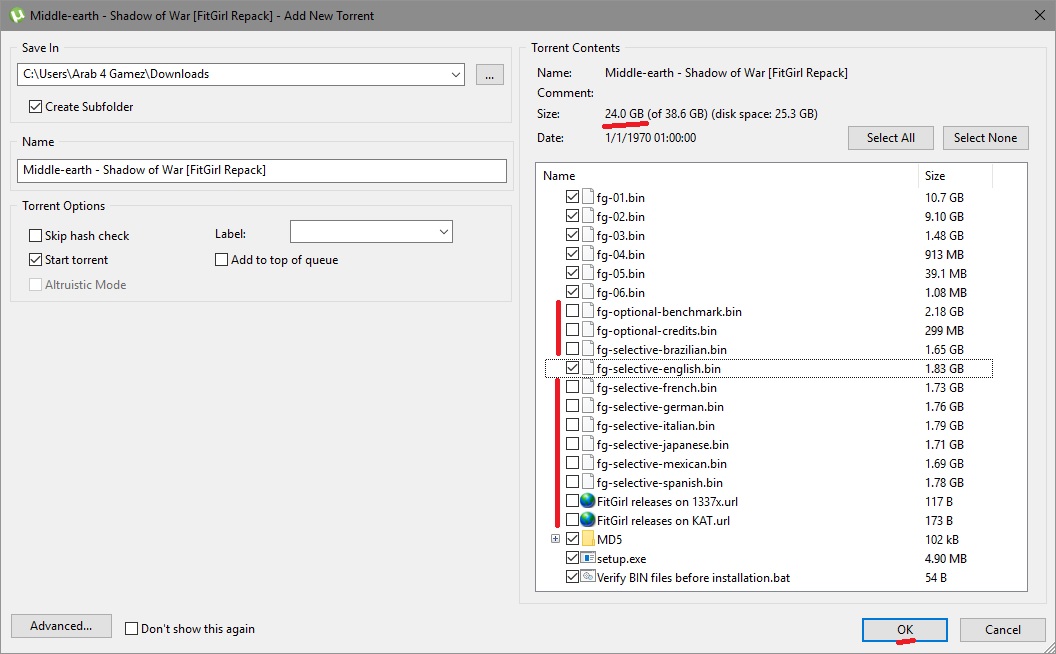This screenshot has height=654, width=1056.
Task: Click the MD5 folder icon
Action: pos(588,539)
